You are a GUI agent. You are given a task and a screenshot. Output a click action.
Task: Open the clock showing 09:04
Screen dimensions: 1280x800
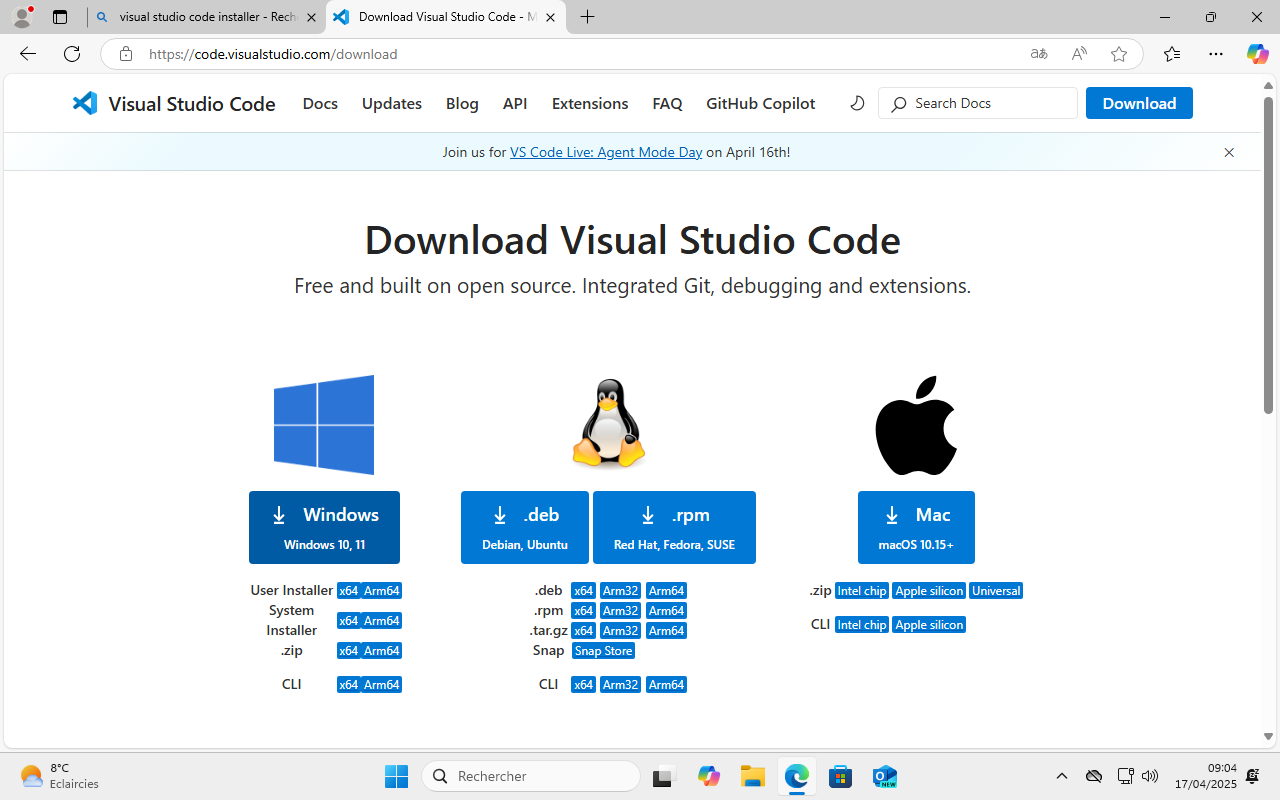tap(1206, 776)
